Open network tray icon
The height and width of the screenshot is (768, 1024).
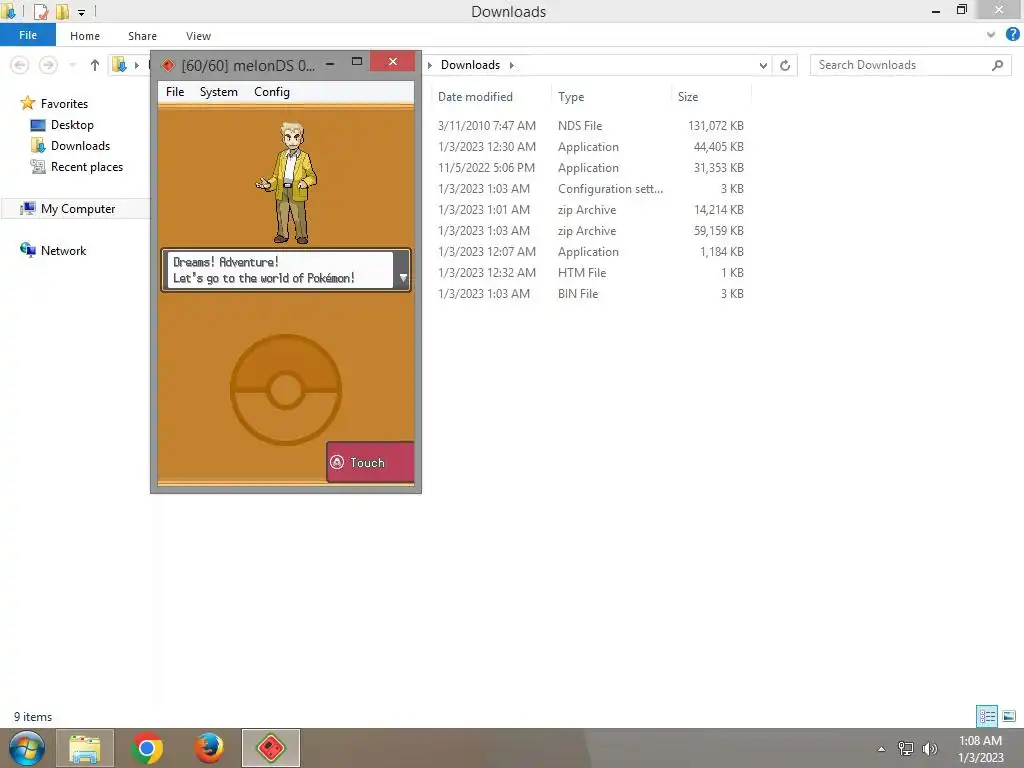tap(906, 748)
